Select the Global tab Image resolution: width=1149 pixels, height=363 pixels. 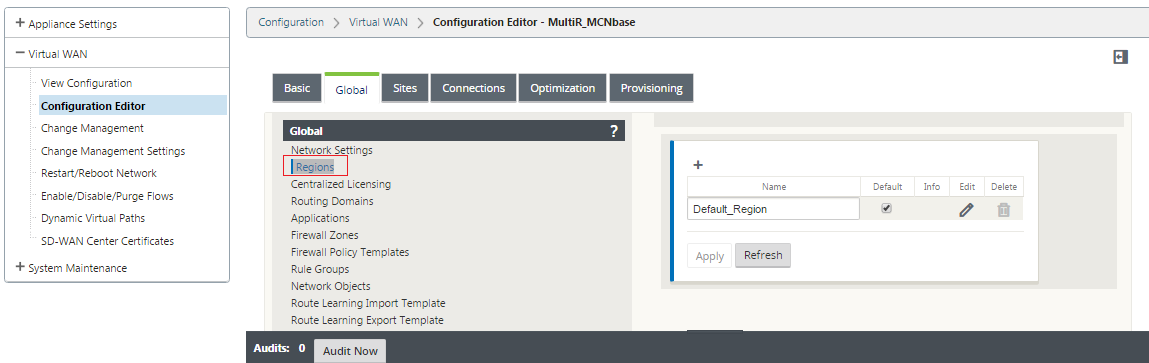coord(352,89)
